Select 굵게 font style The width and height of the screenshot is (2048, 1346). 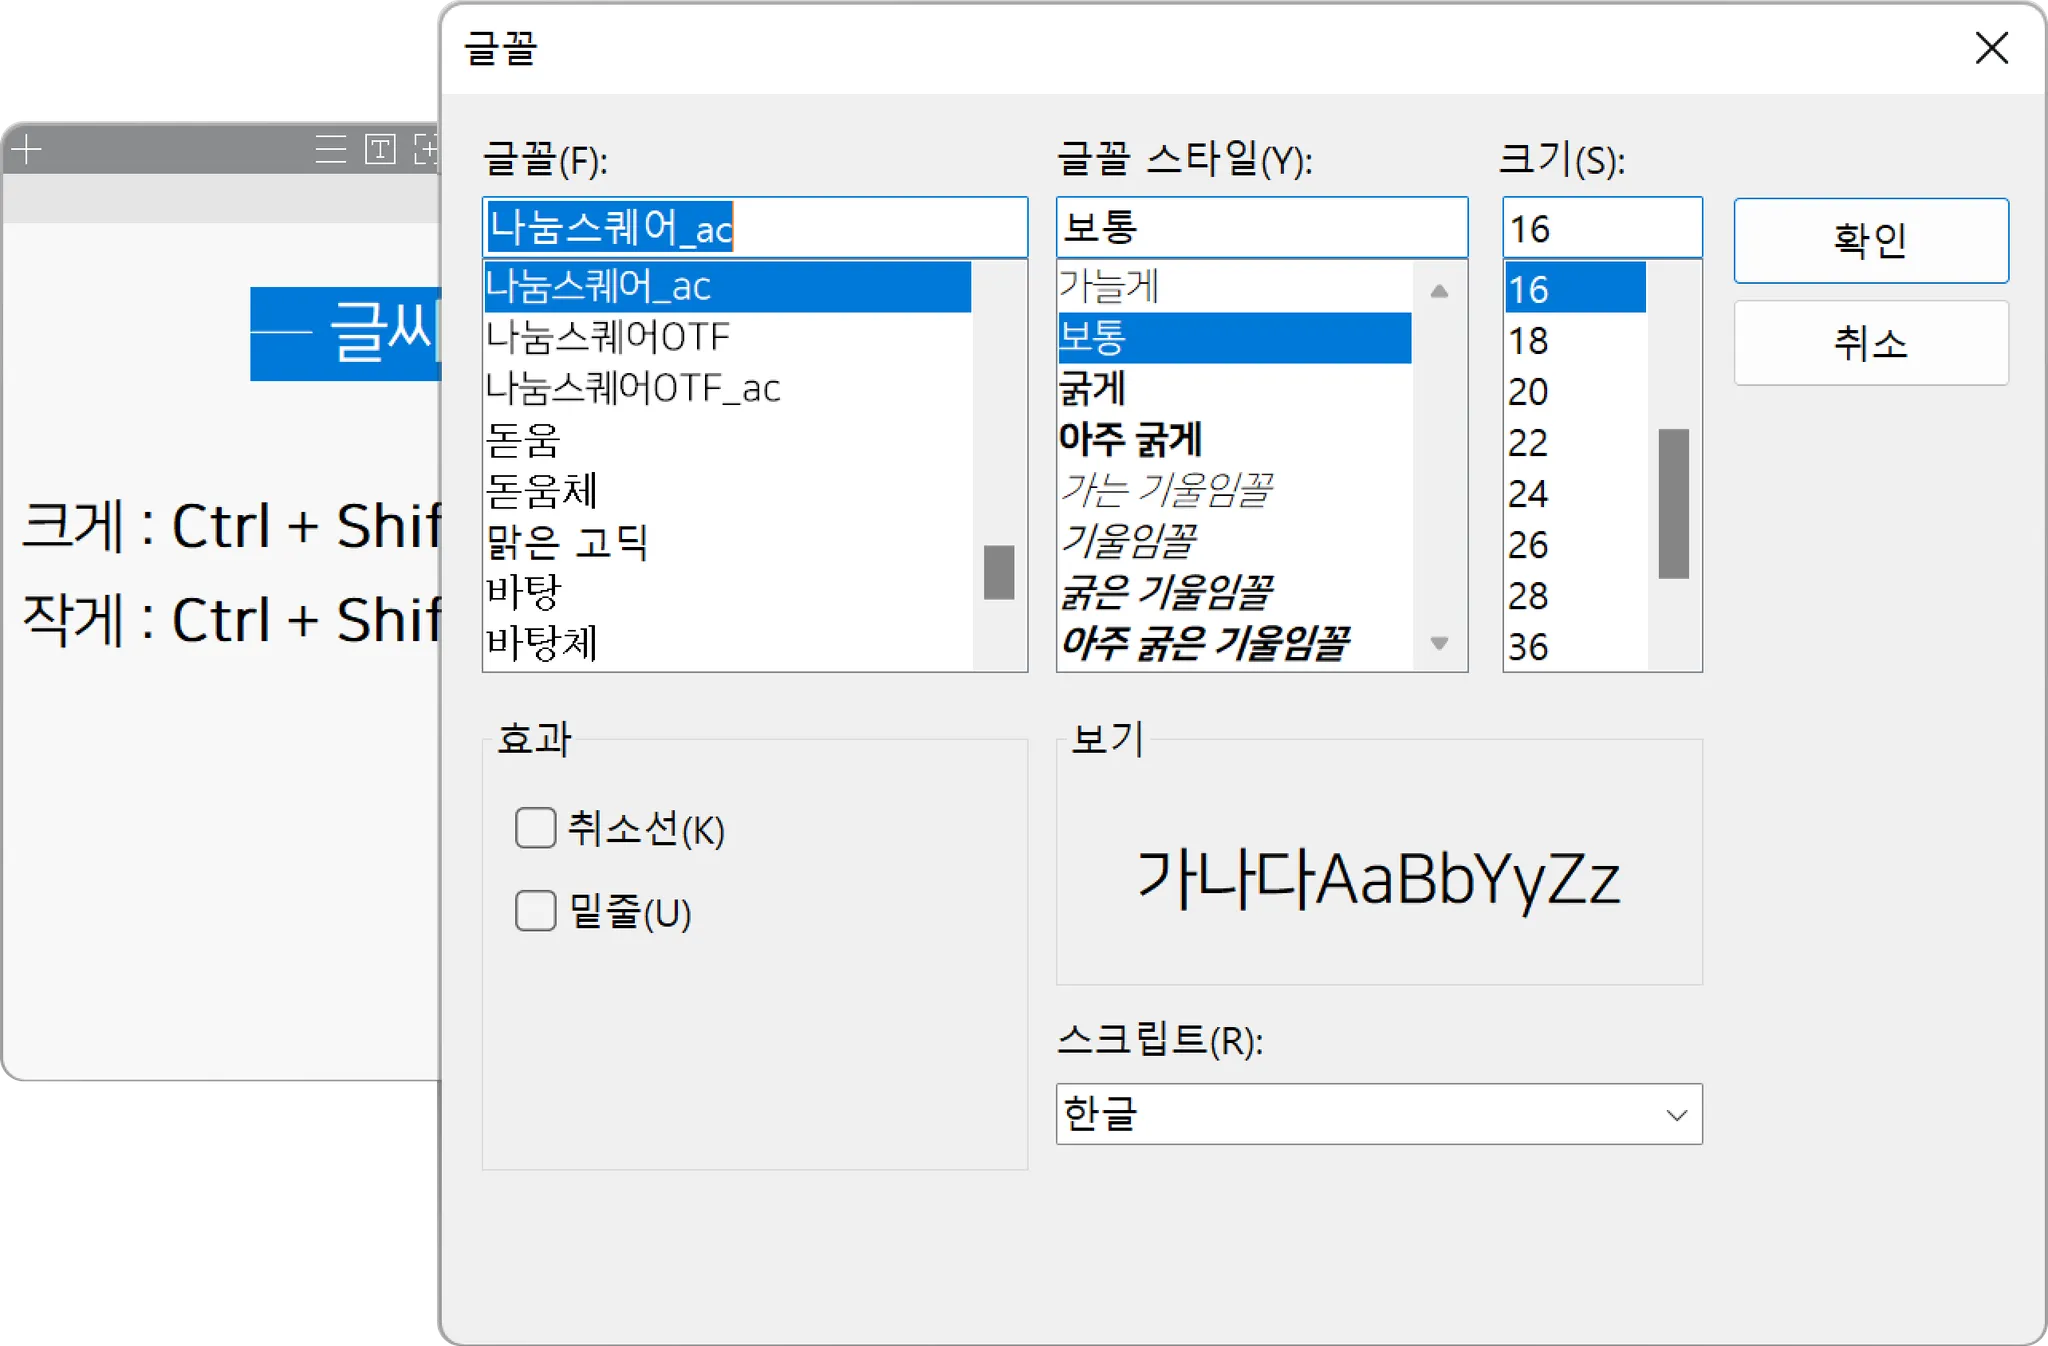point(1092,388)
